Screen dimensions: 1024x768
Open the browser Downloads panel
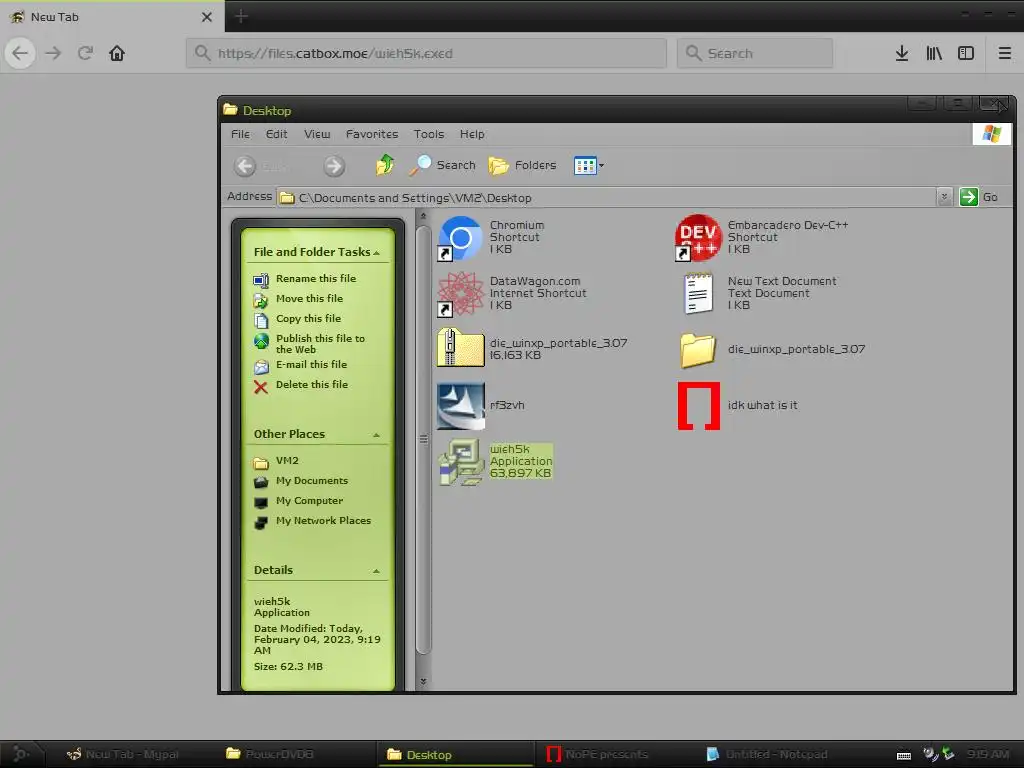coord(902,53)
